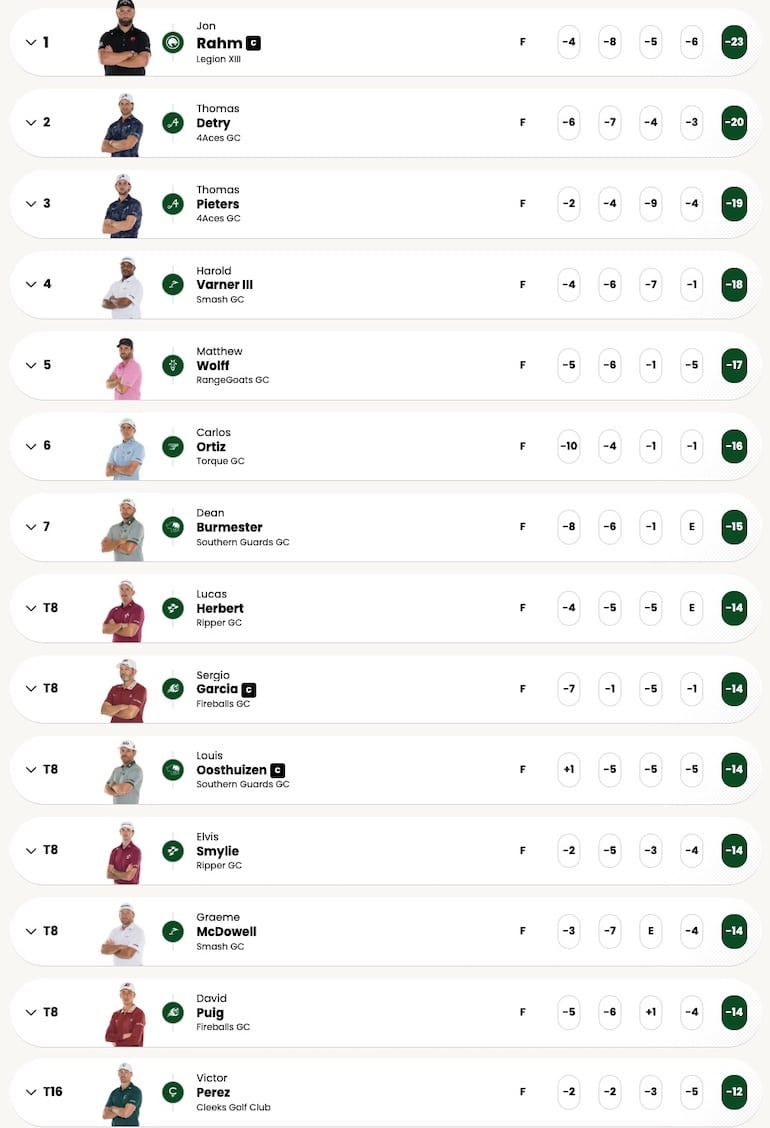Screen dimensions: 770x1128
Task: Click the captain badge next to Rahm
Action: (x=253, y=43)
